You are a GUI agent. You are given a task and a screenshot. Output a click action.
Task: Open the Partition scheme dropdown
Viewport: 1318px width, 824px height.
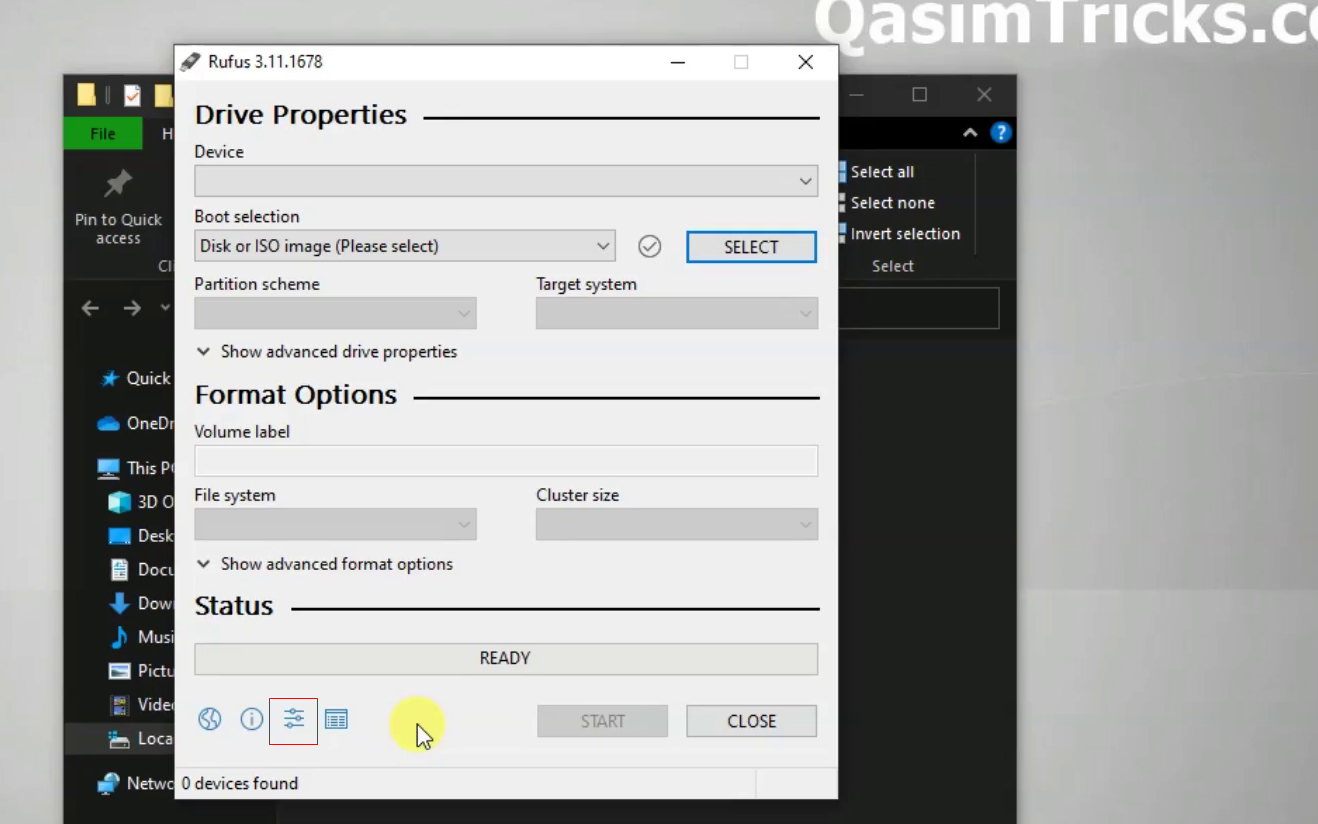[335, 313]
